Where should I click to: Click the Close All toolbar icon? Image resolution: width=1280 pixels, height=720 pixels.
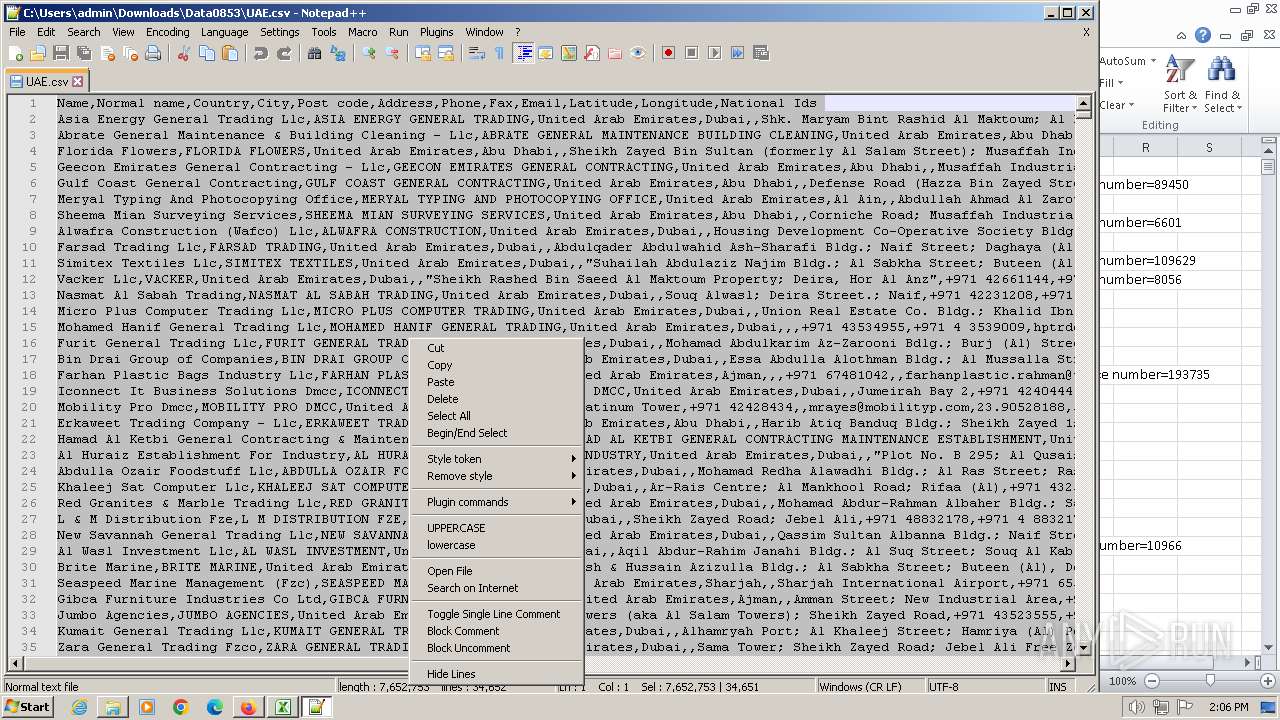130,53
